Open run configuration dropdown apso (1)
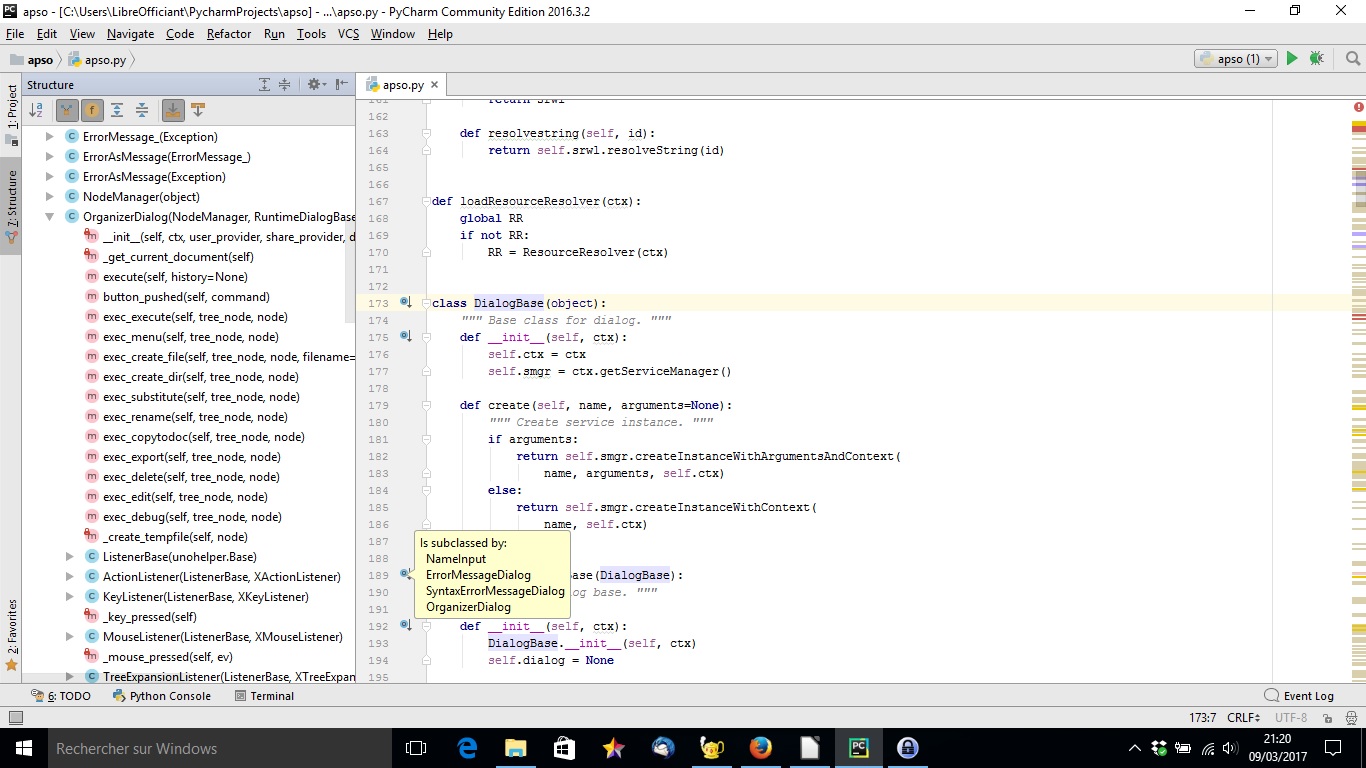 click(1236, 59)
